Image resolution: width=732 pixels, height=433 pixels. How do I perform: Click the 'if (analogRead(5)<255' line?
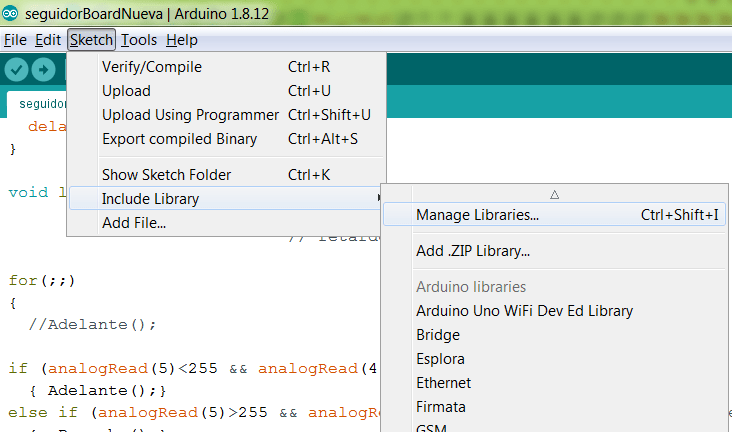[192, 369]
